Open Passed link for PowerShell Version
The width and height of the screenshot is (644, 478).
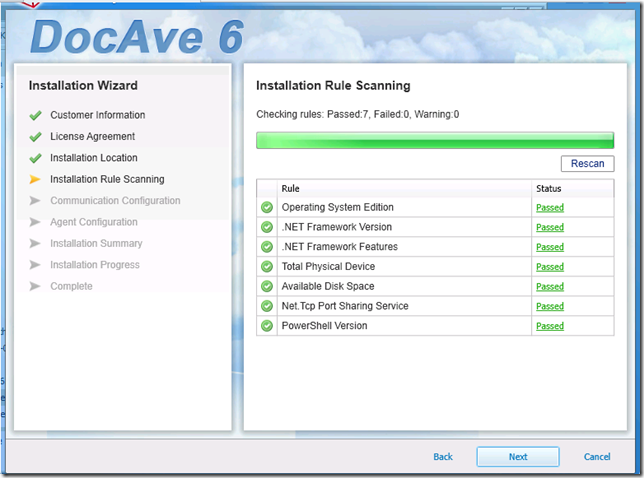pos(550,326)
